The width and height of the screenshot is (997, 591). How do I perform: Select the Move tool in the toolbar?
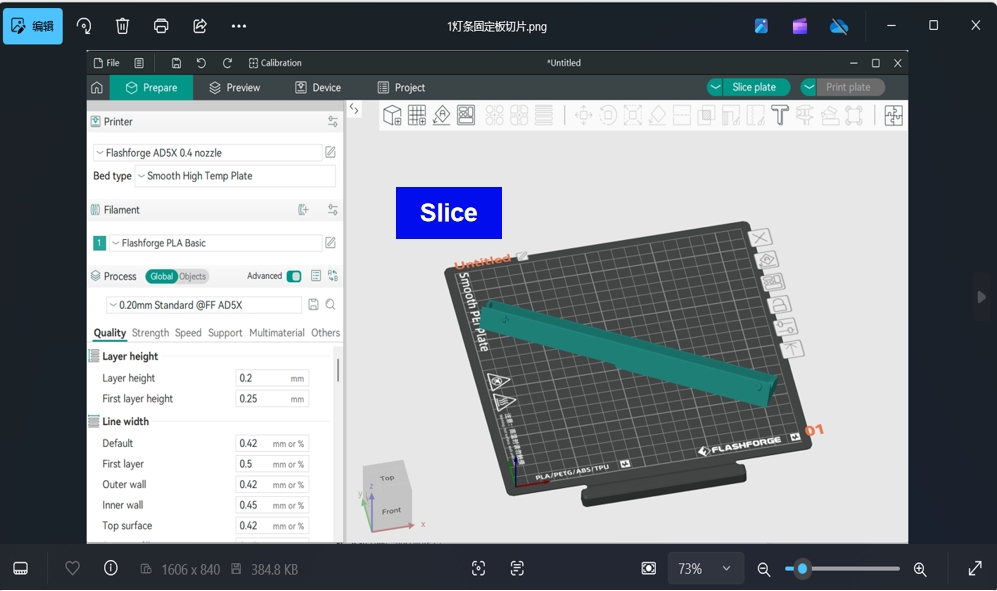tap(583, 115)
